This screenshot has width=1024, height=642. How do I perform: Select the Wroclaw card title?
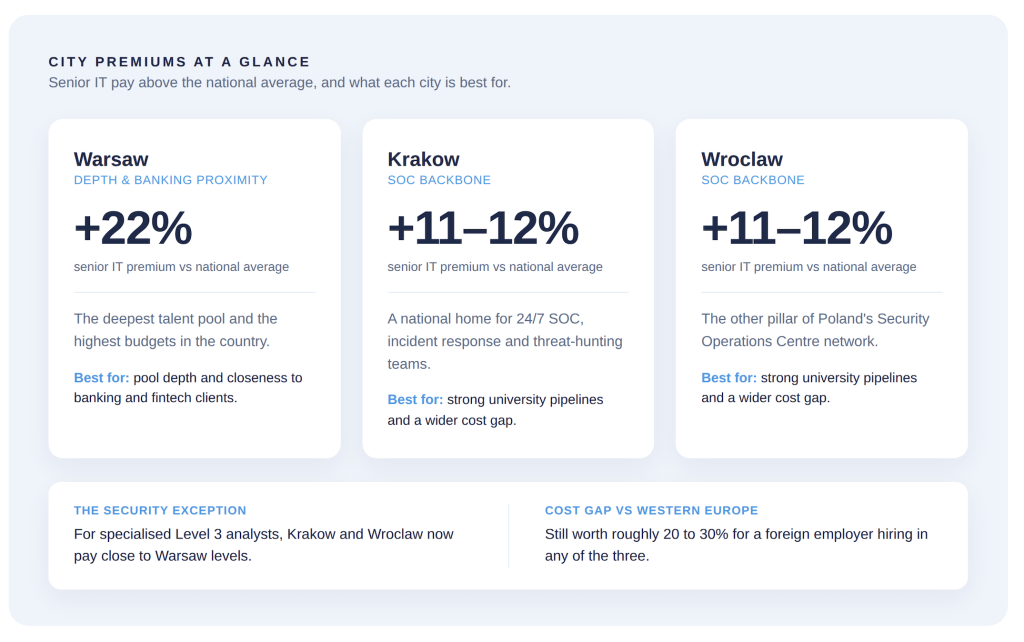pos(742,159)
